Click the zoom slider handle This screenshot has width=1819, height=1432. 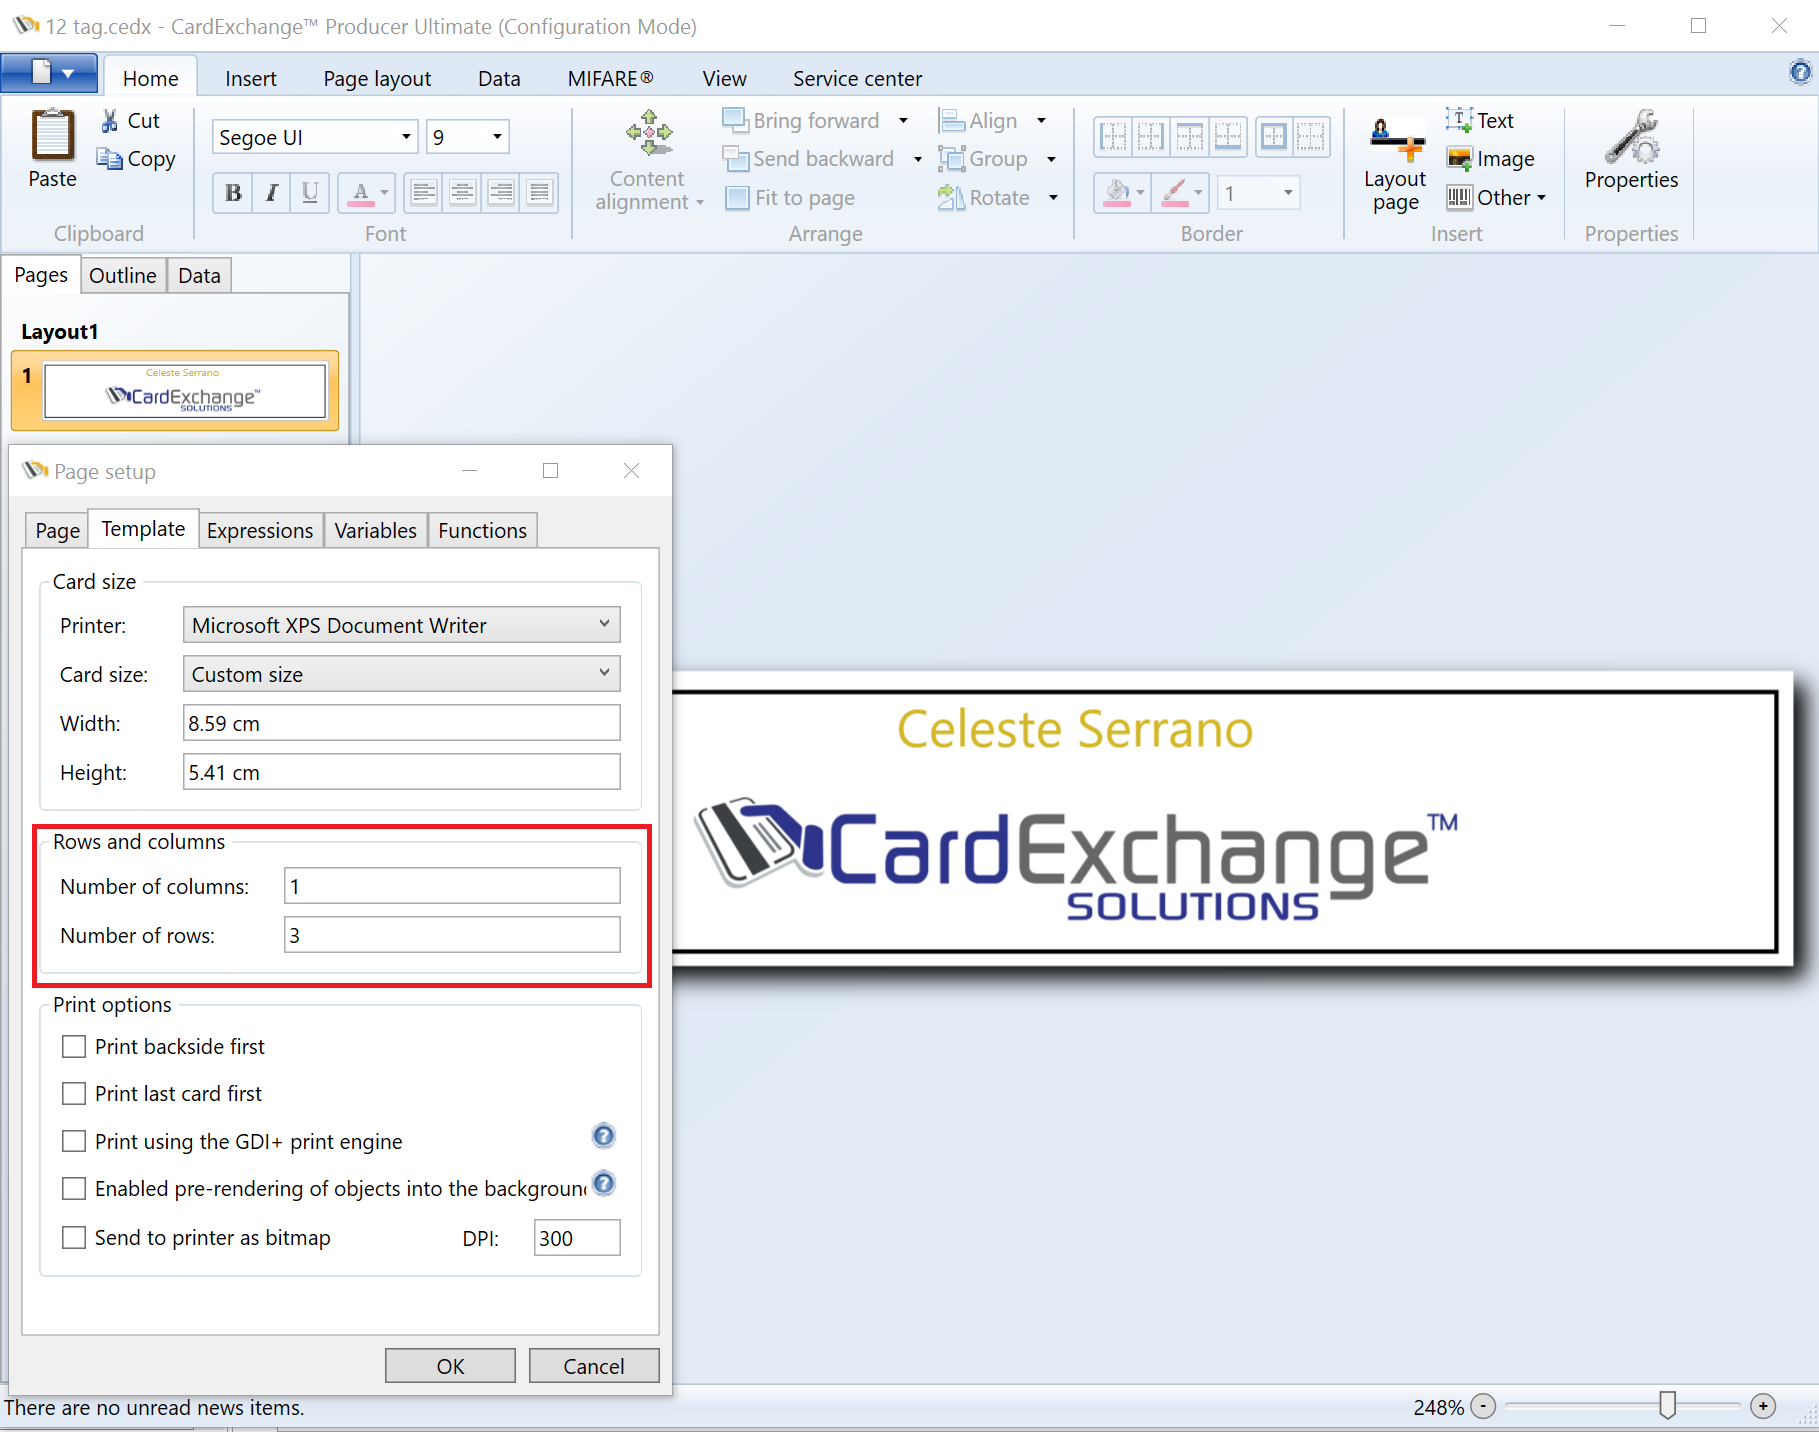(1667, 1406)
